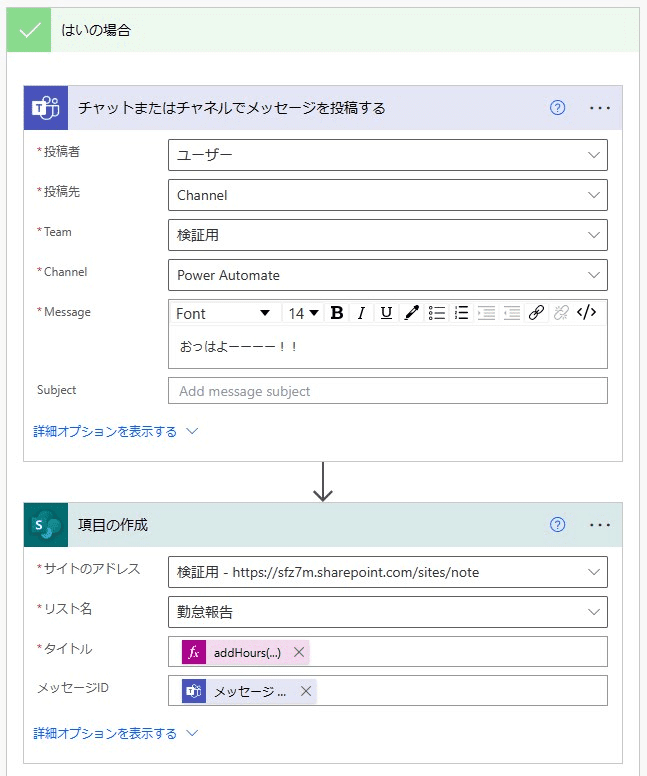Expand 詳細オプションを表示する in the 項目の作成 card
The height and width of the screenshot is (776, 647).
coord(115,733)
